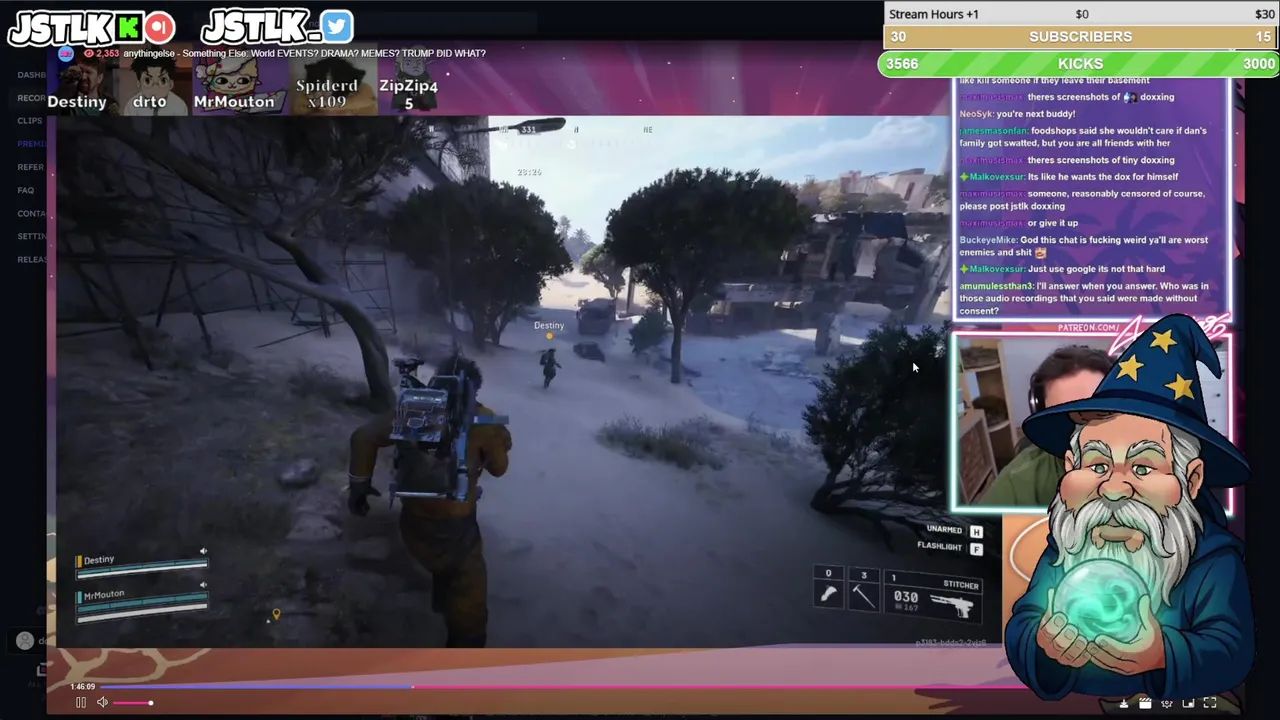
Task: Open the Settings sidebar item
Action: tap(31, 236)
